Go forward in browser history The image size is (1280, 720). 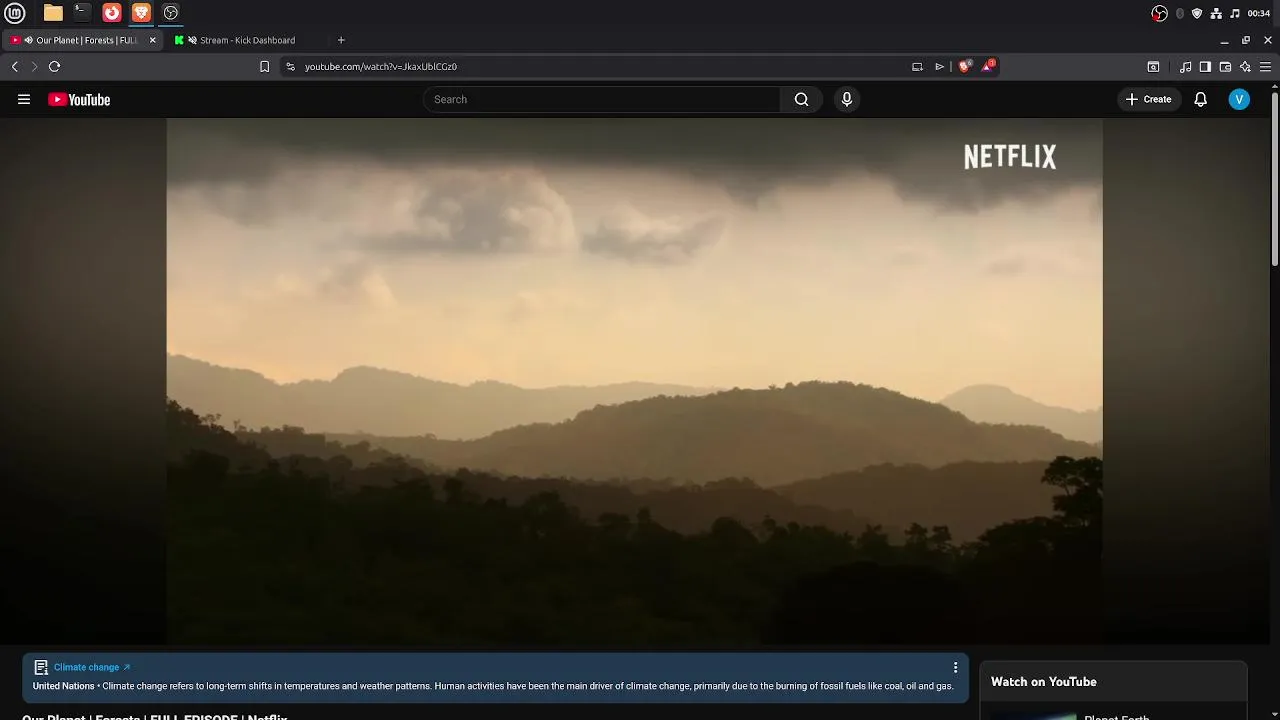pos(34,66)
